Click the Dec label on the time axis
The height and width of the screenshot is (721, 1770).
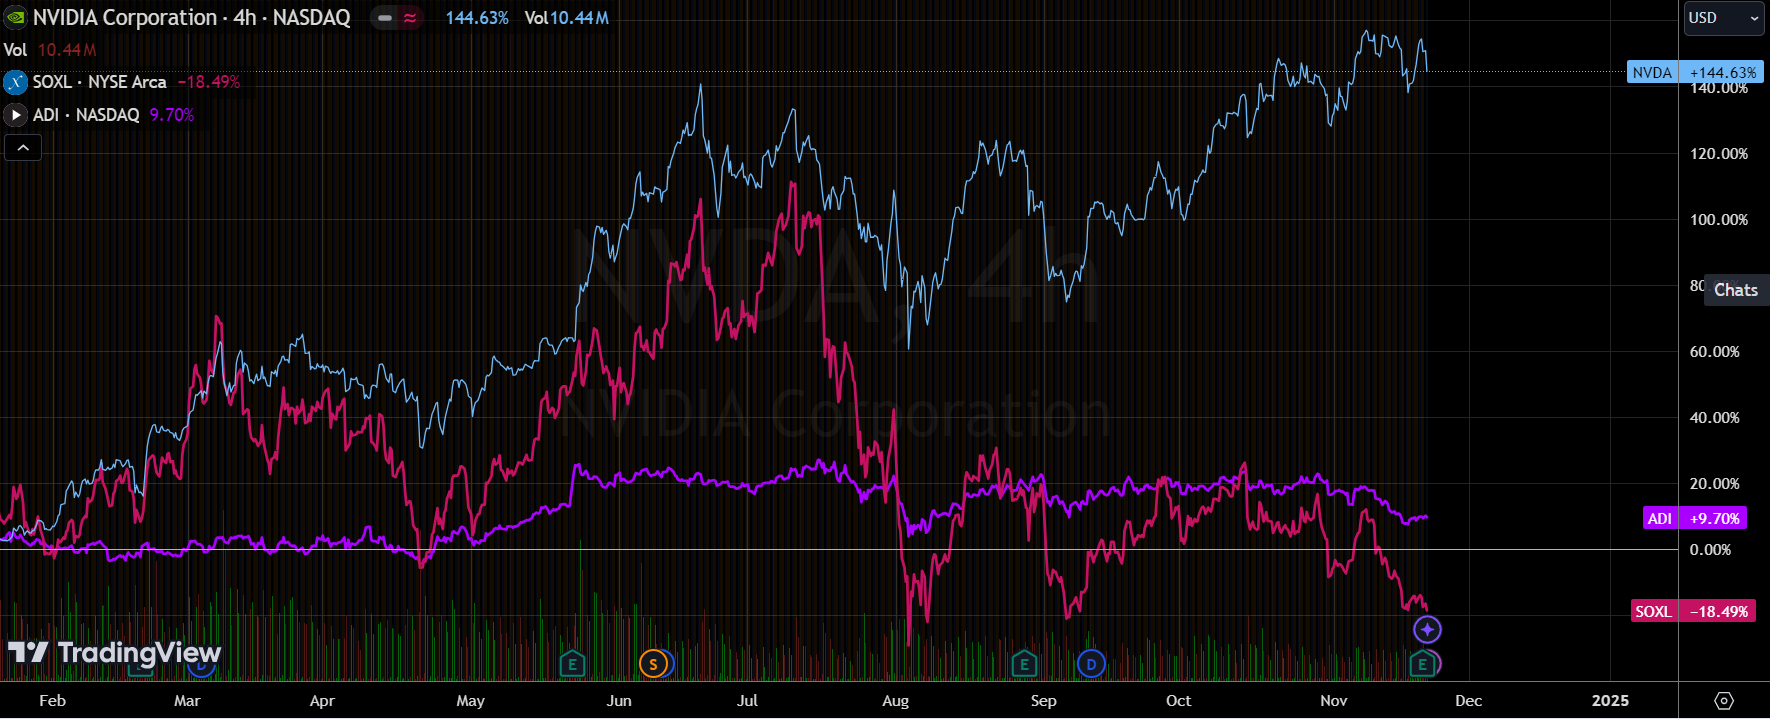point(1468,701)
